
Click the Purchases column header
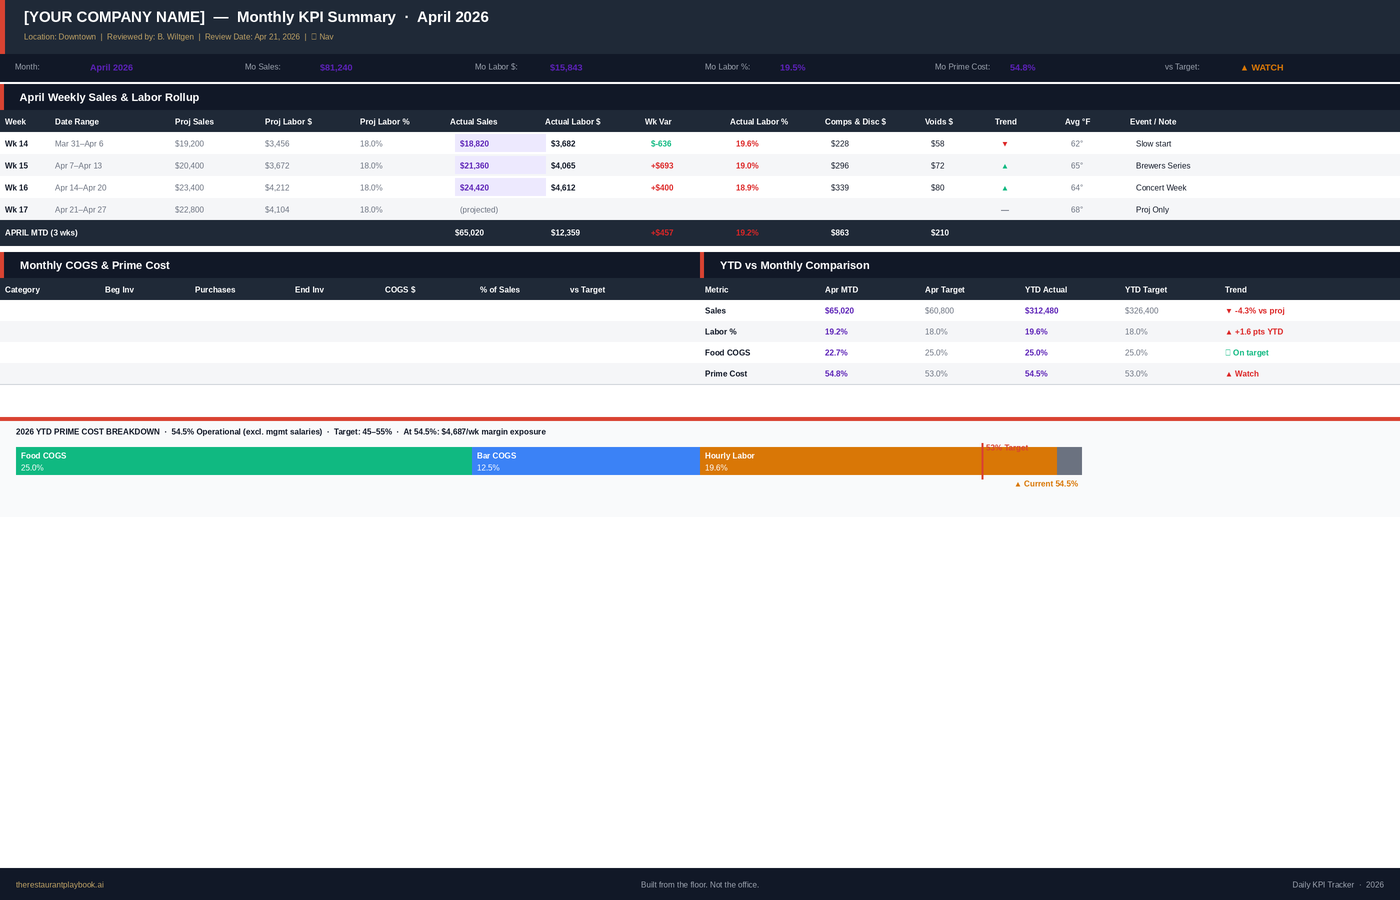[215, 290]
